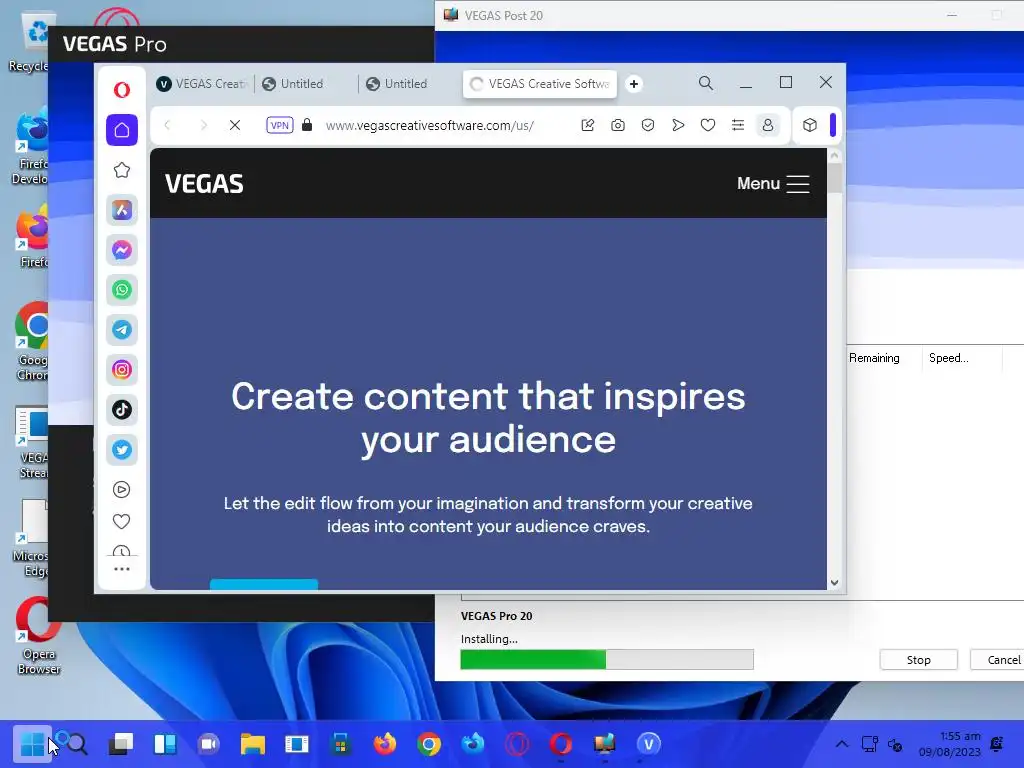Open the taskbar clock and date
This screenshot has height=768, width=1024.
point(950,744)
